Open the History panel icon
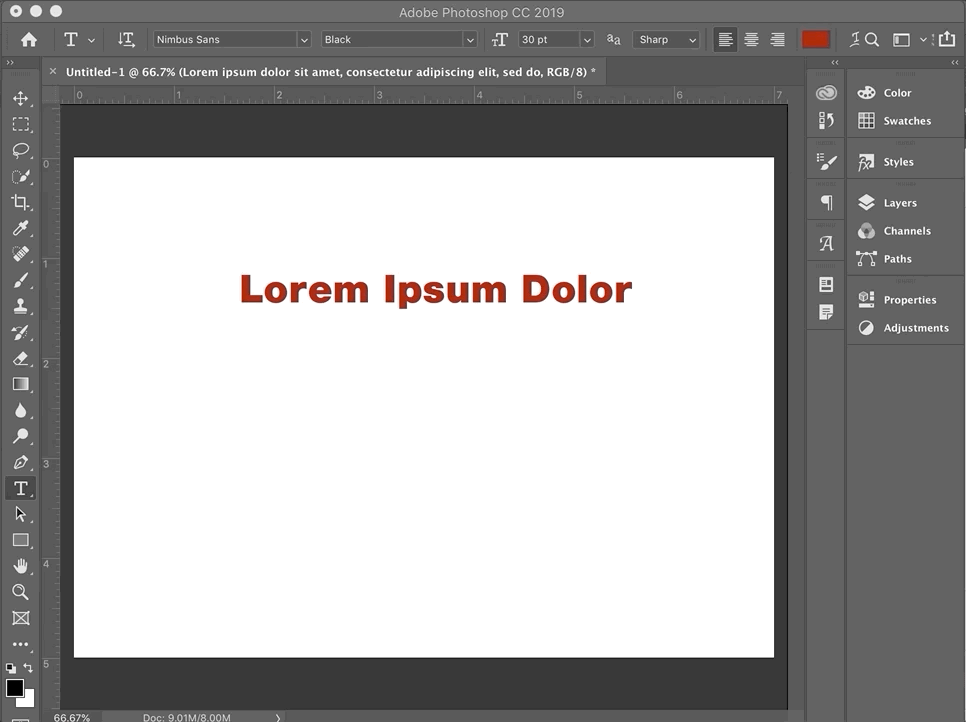 coord(826,120)
